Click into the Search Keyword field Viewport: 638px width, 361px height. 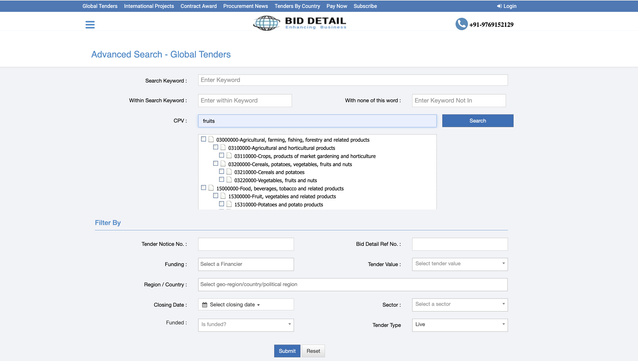[x=353, y=80]
